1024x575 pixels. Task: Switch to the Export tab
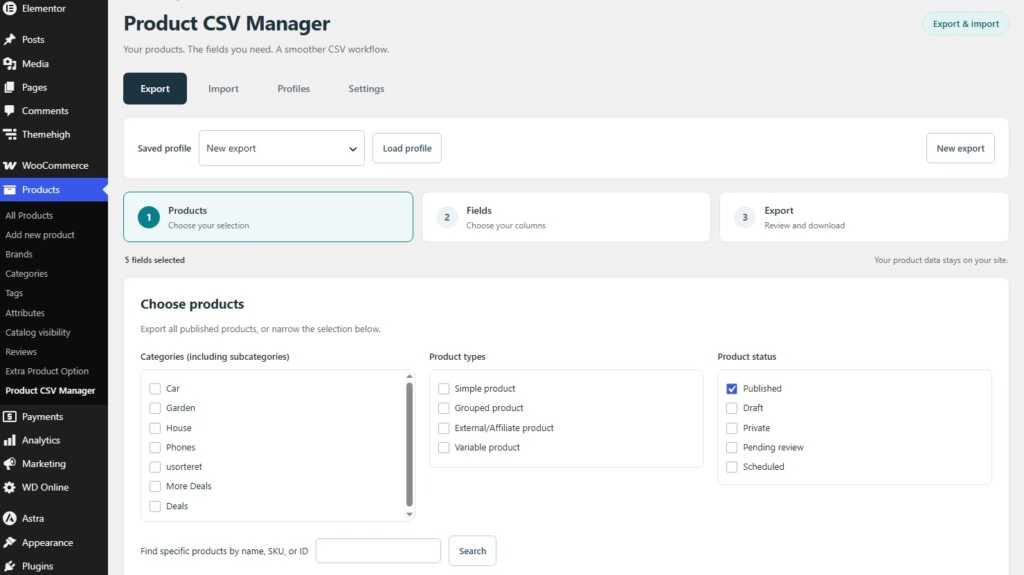point(155,89)
